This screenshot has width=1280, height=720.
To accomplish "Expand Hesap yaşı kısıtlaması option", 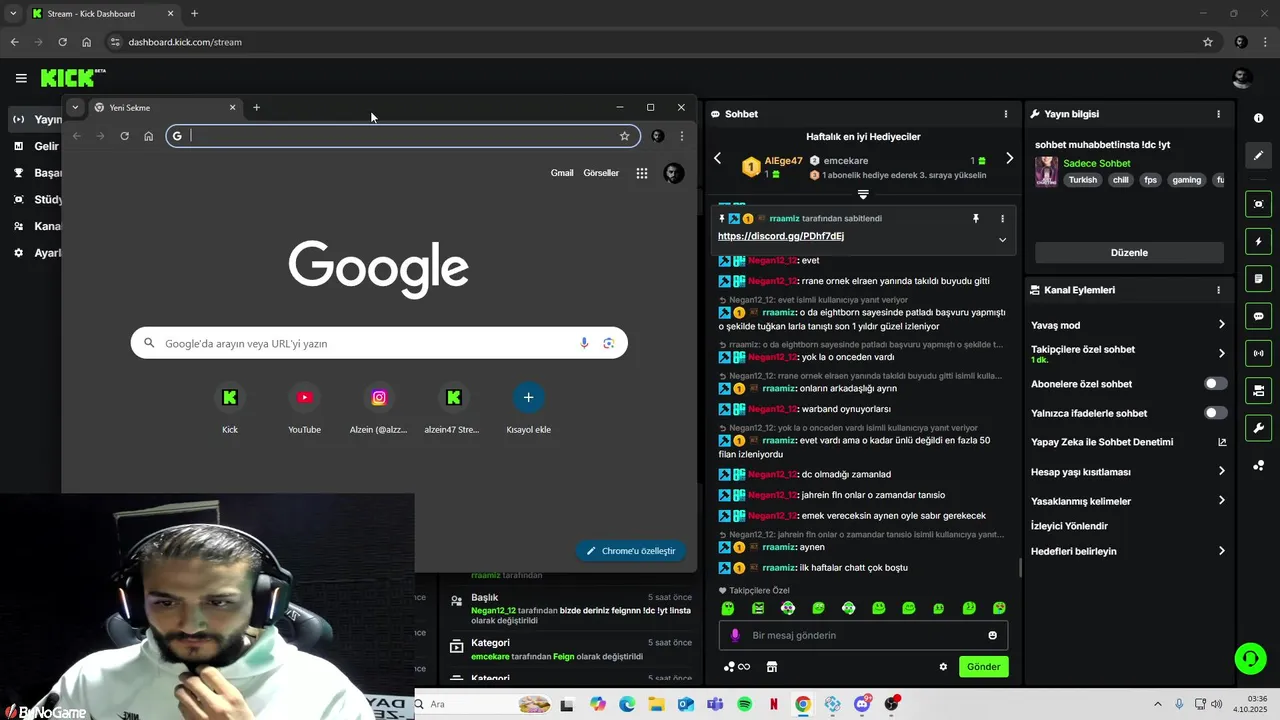I will click(1129, 472).
